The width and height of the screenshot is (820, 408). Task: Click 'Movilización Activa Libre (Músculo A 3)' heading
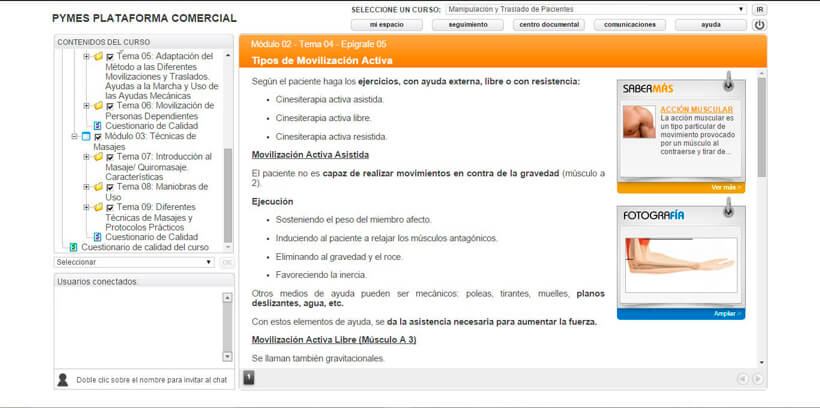click(x=334, y=339)
